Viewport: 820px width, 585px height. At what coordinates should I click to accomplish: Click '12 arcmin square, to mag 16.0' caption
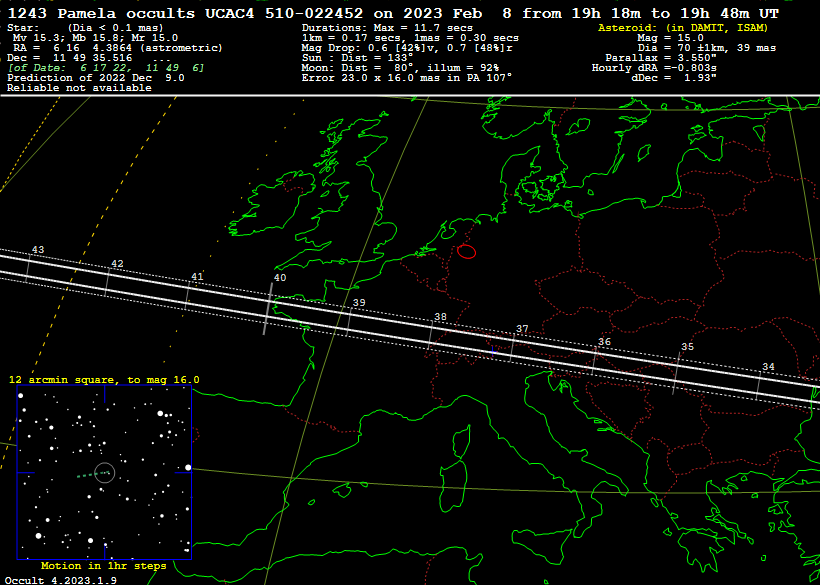point(104,380)
